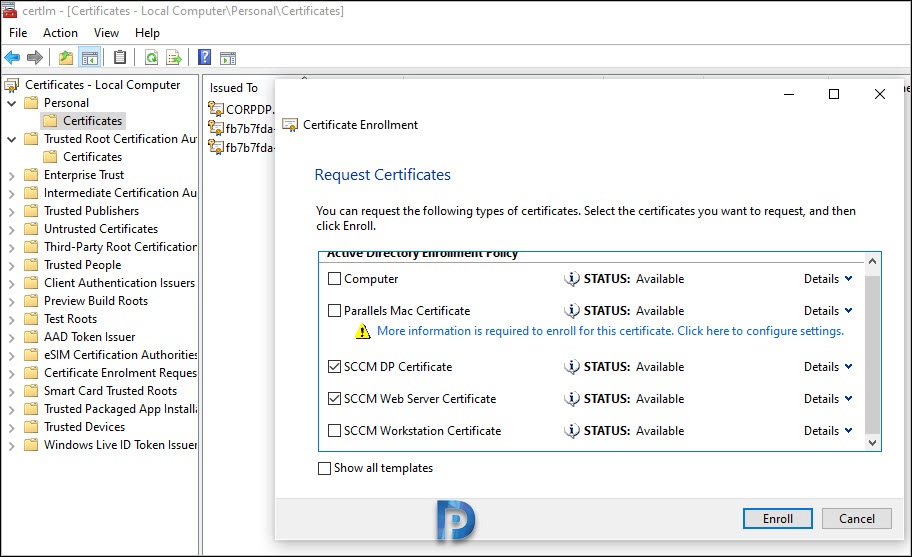Uncheck the SCCM Web Server Certificate checkbox
The width and height of the screenshot is (912, 557).
coord(334,399)
